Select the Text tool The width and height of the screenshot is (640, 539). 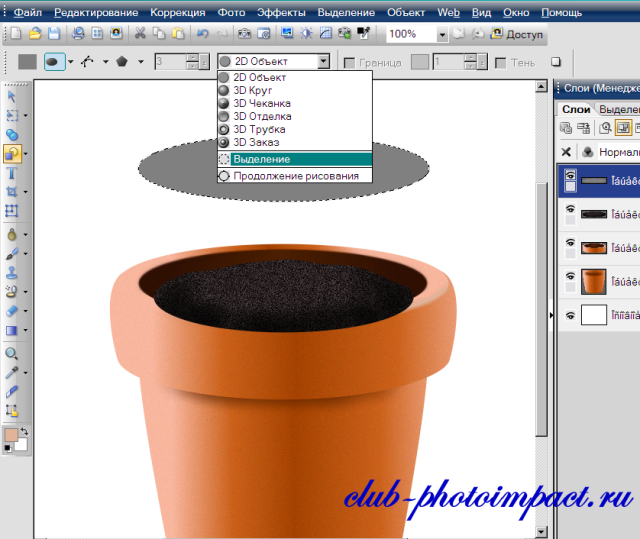click(x=11, y=173)
